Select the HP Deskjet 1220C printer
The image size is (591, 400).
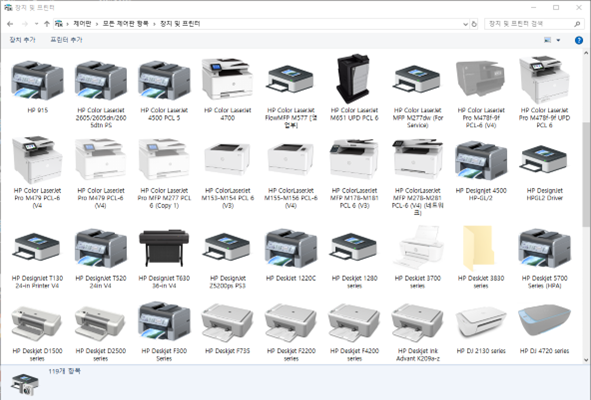[x=291, y=254]
